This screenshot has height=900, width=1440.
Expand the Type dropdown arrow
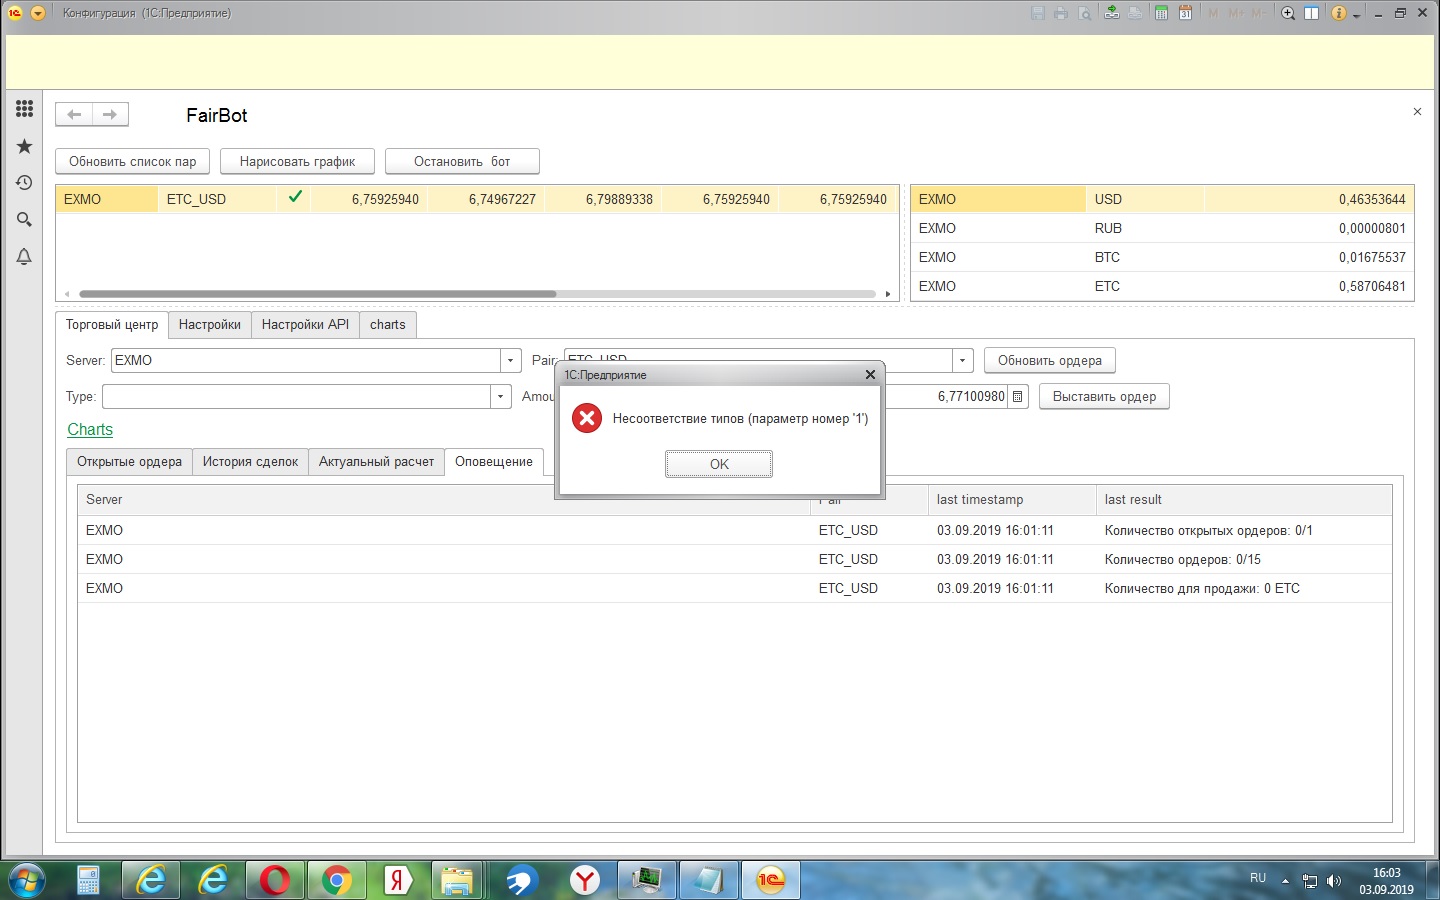coord(500,396)
